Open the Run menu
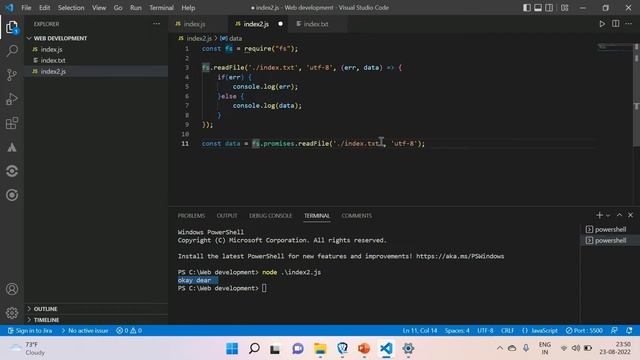 click(136, 8)
